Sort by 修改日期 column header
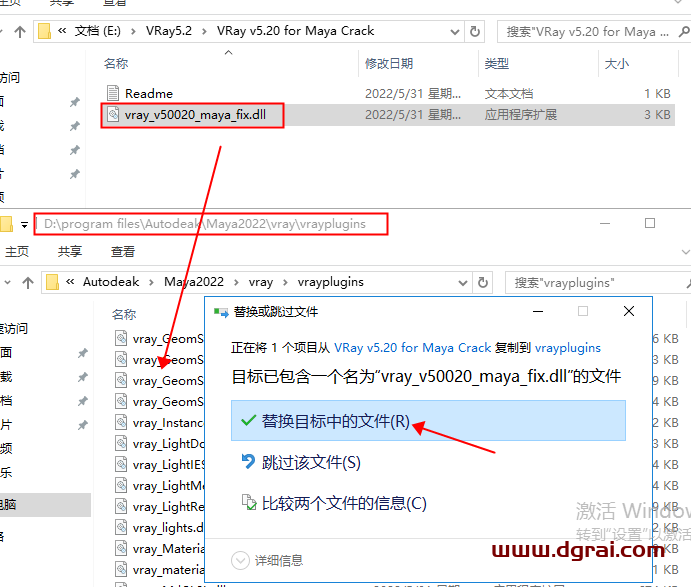This screenshot has width=691, height=587. [x=389, y=63]
